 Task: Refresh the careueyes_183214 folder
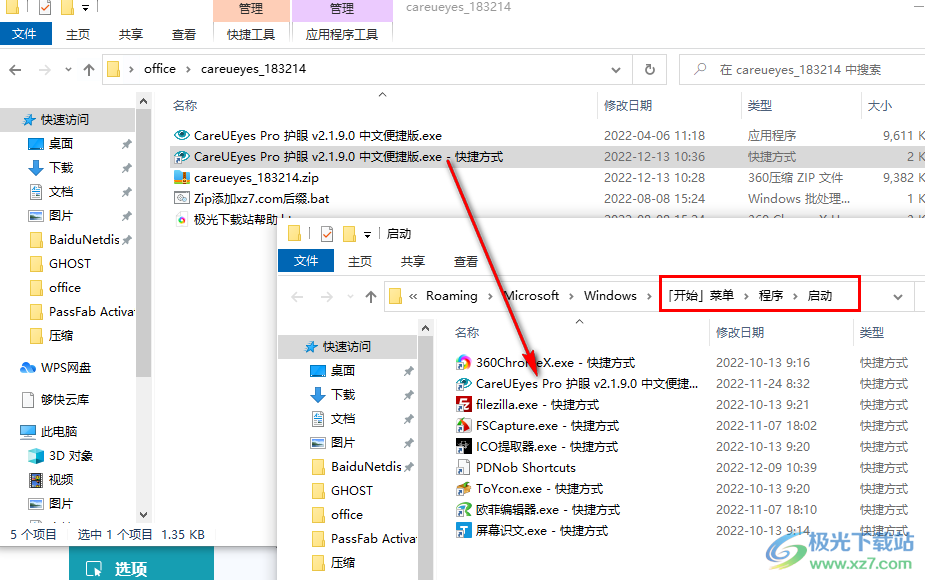click(x=650, y=70)
